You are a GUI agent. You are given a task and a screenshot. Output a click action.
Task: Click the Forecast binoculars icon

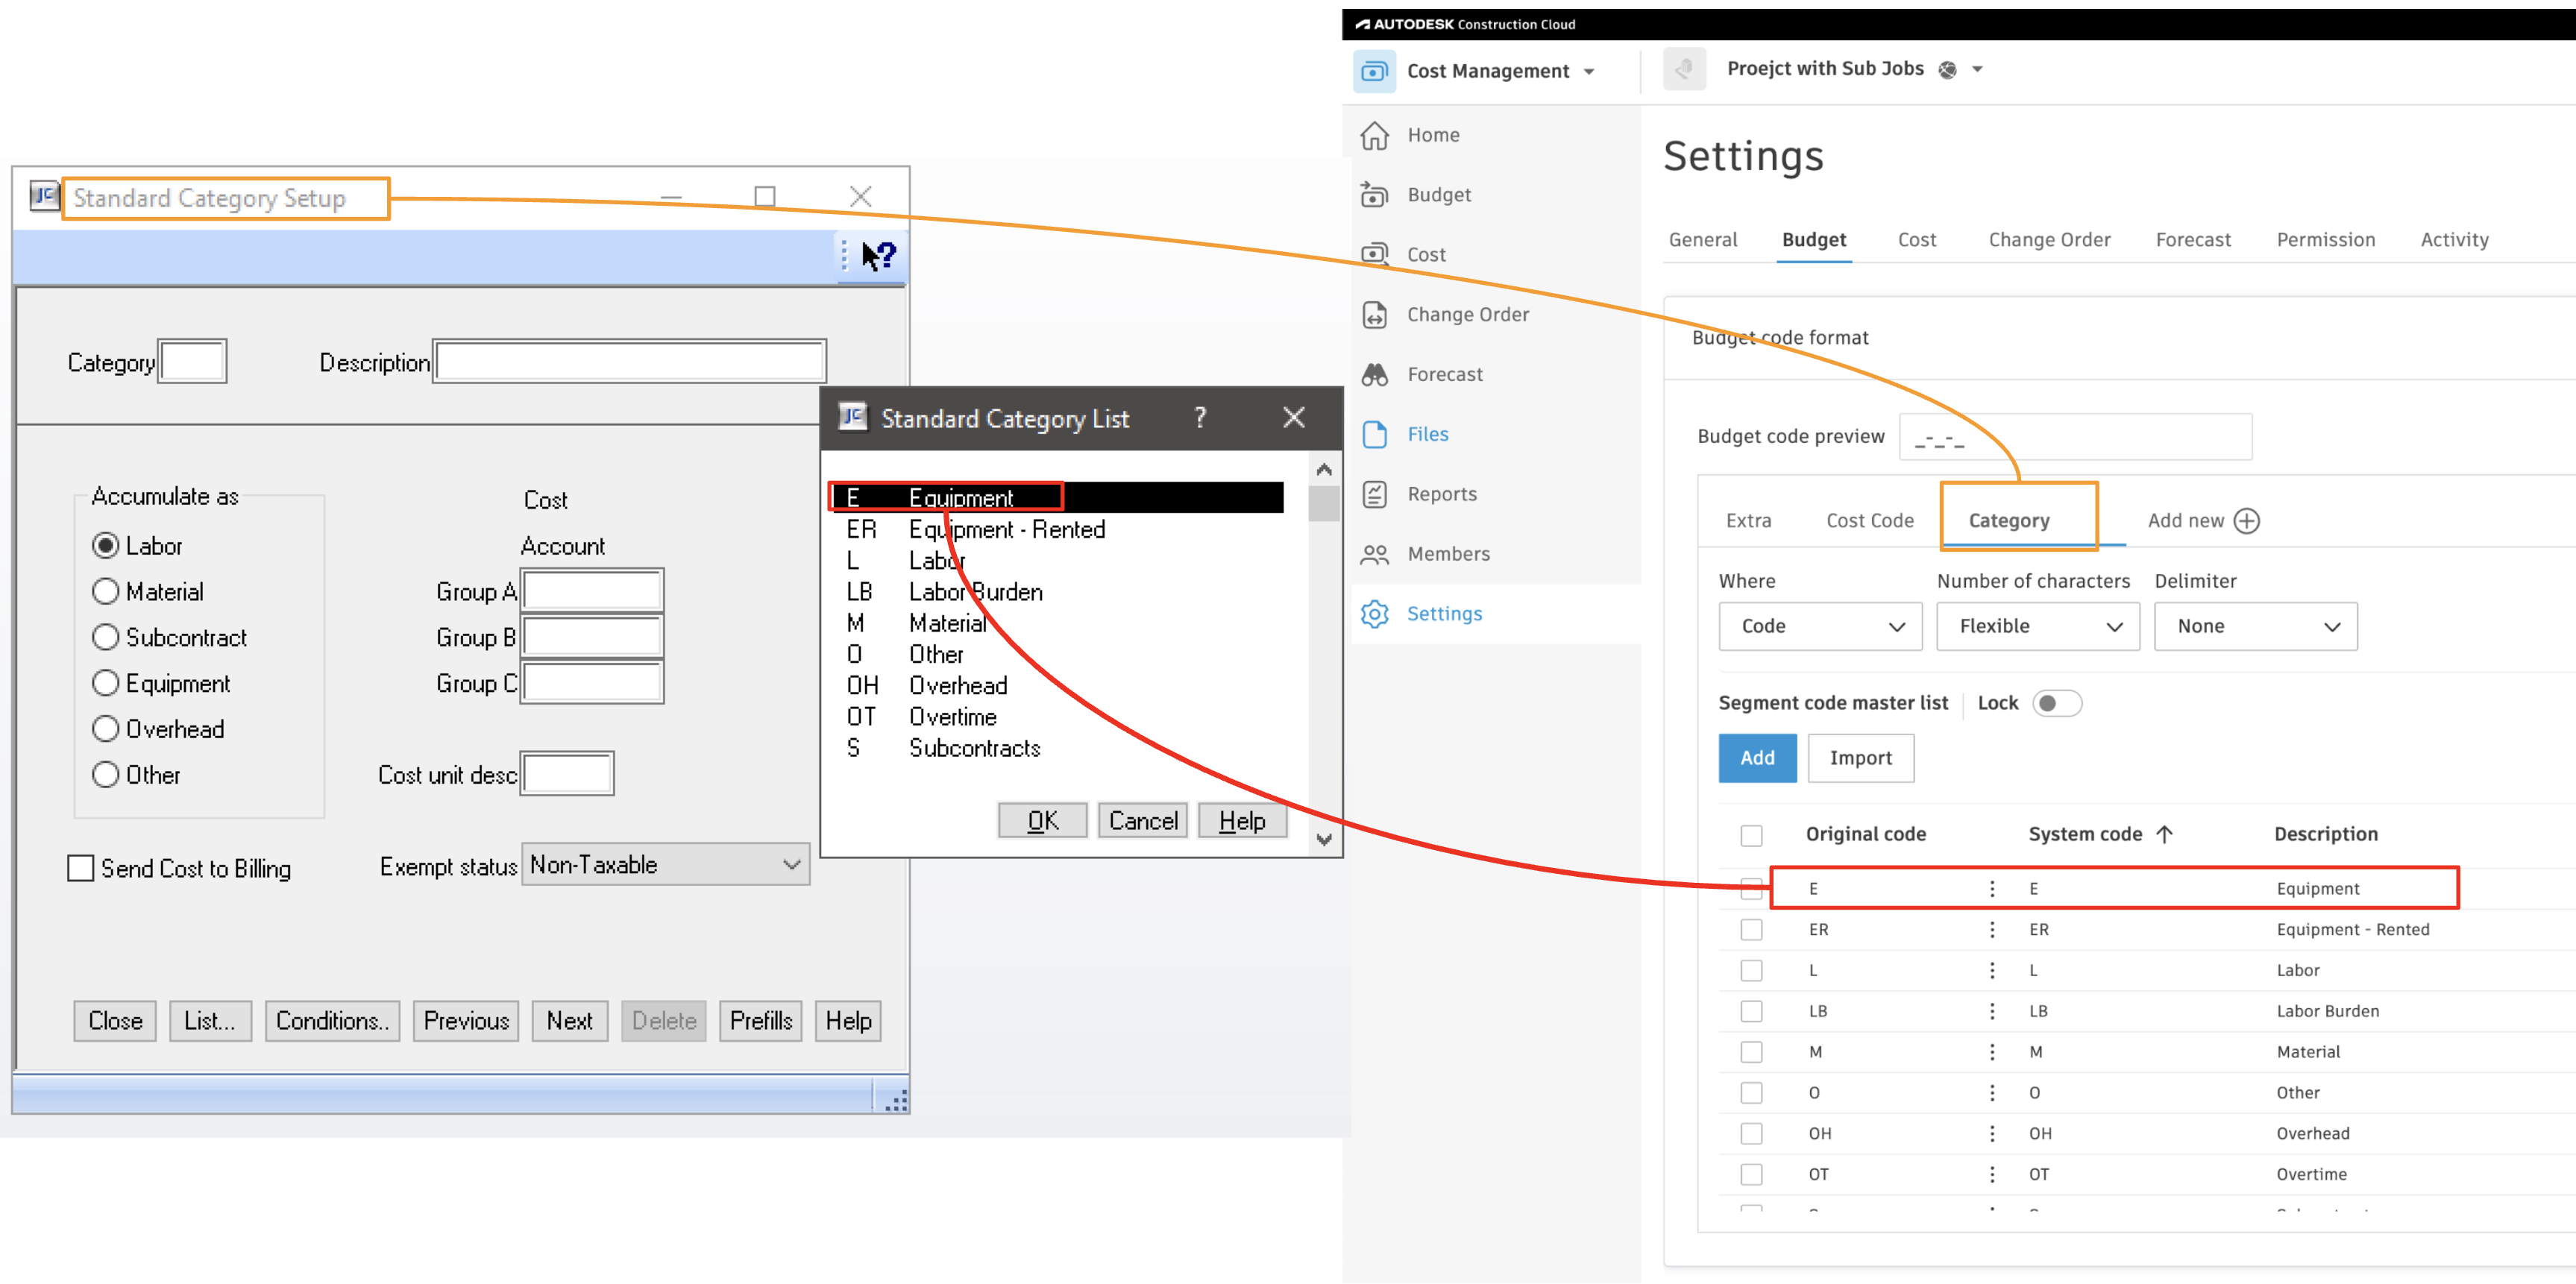1375,374
